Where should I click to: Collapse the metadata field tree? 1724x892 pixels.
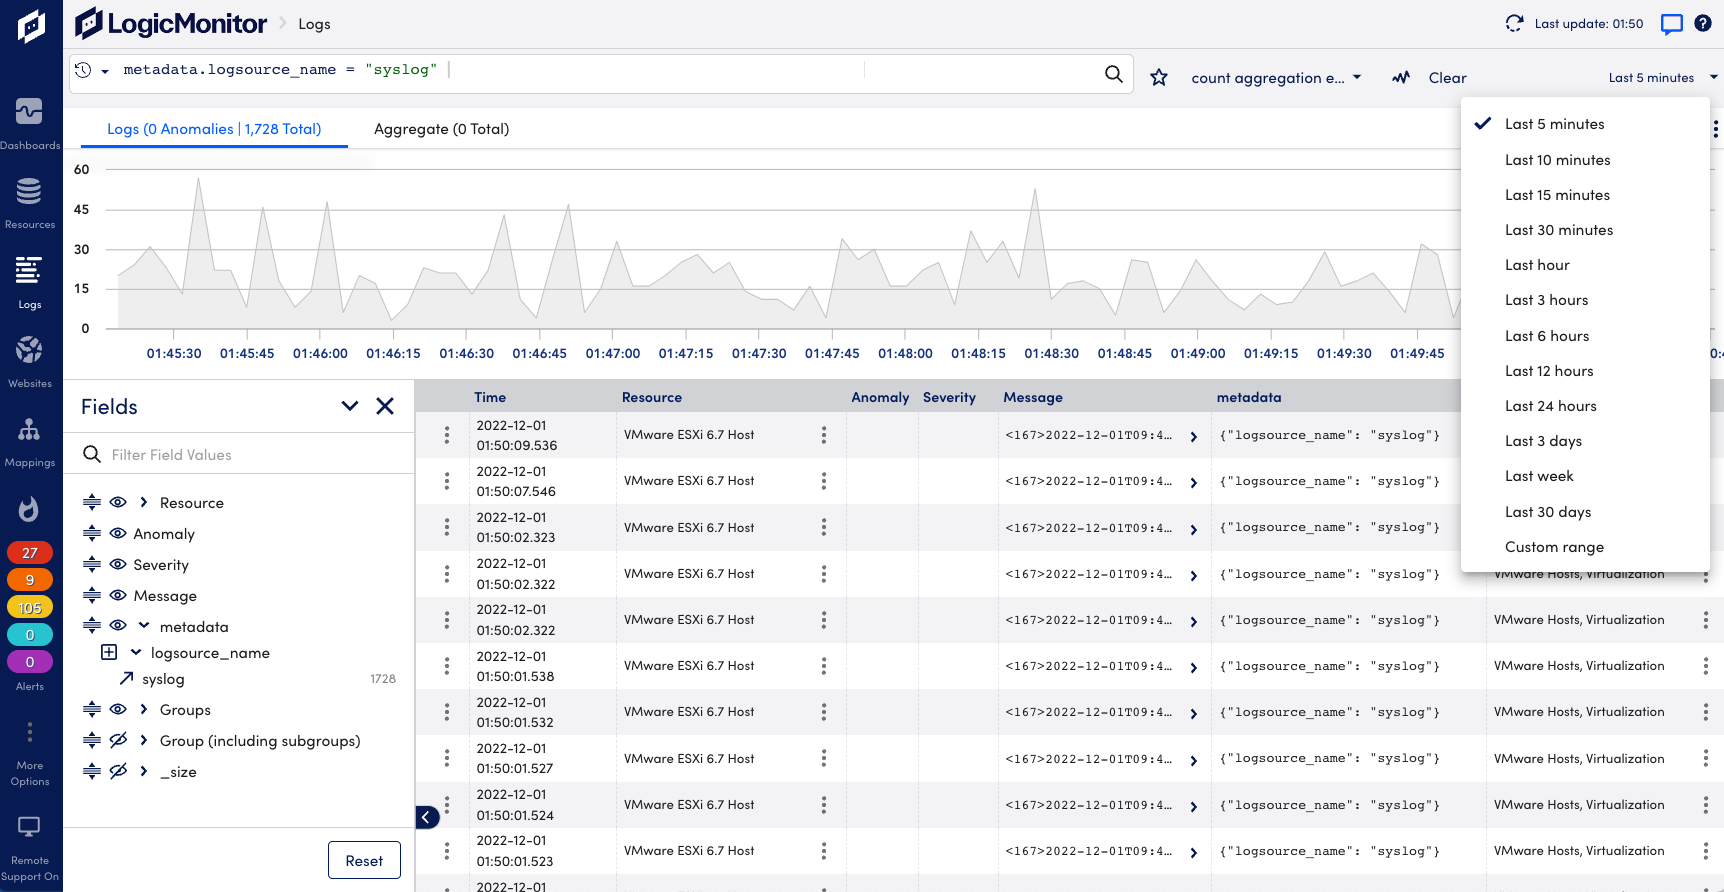coord(144,626)
